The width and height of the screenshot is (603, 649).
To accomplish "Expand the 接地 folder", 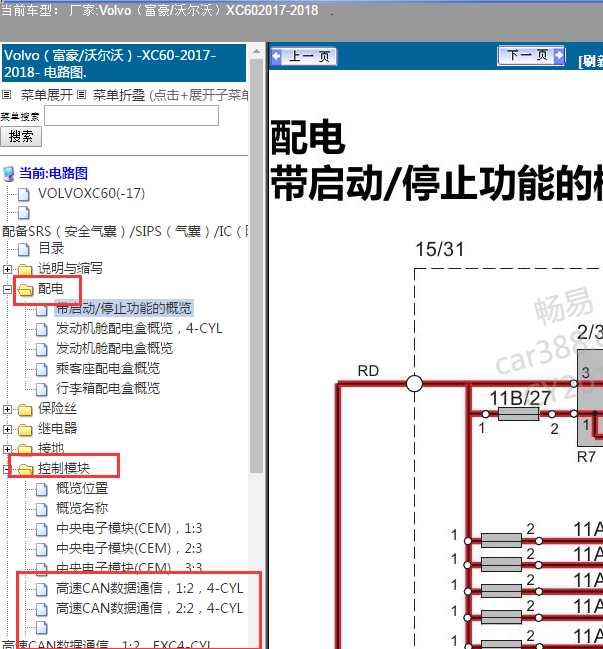I will (7, 449).
